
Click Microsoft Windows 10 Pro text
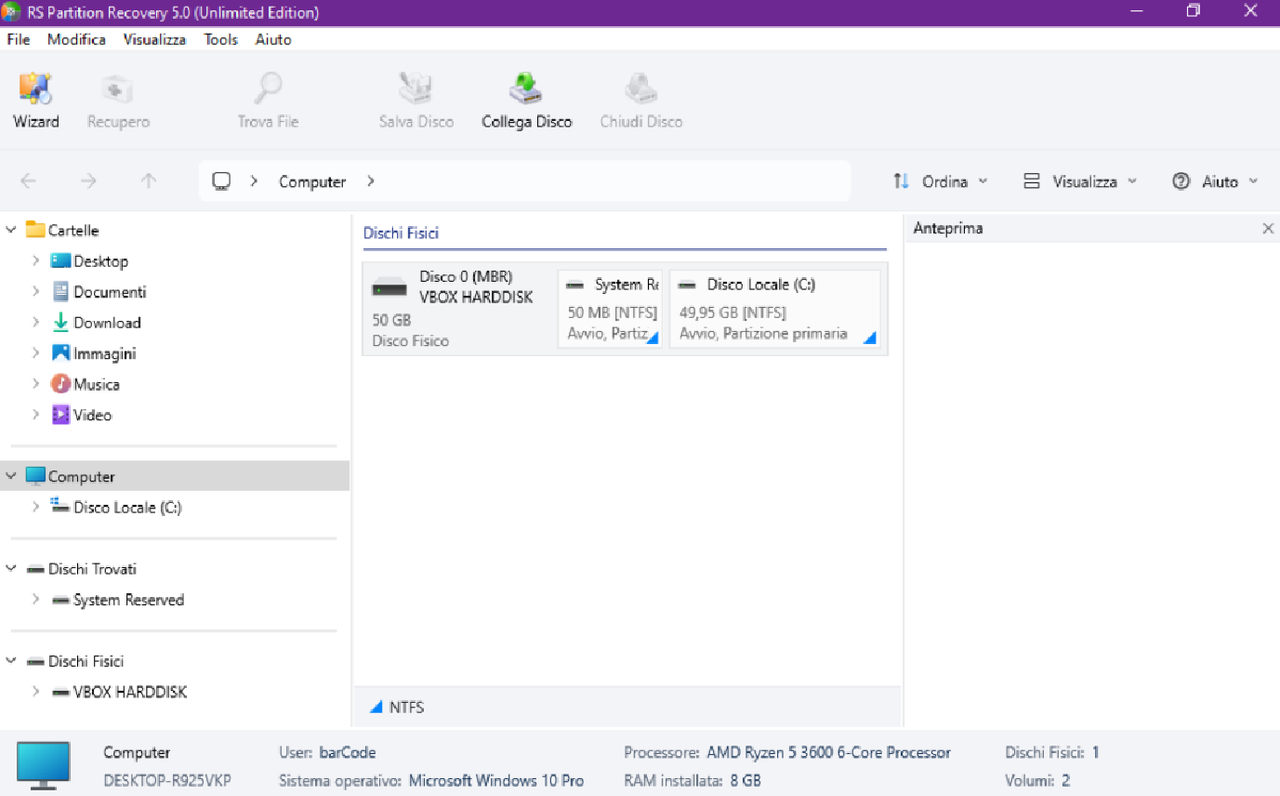tap(496, 780)
